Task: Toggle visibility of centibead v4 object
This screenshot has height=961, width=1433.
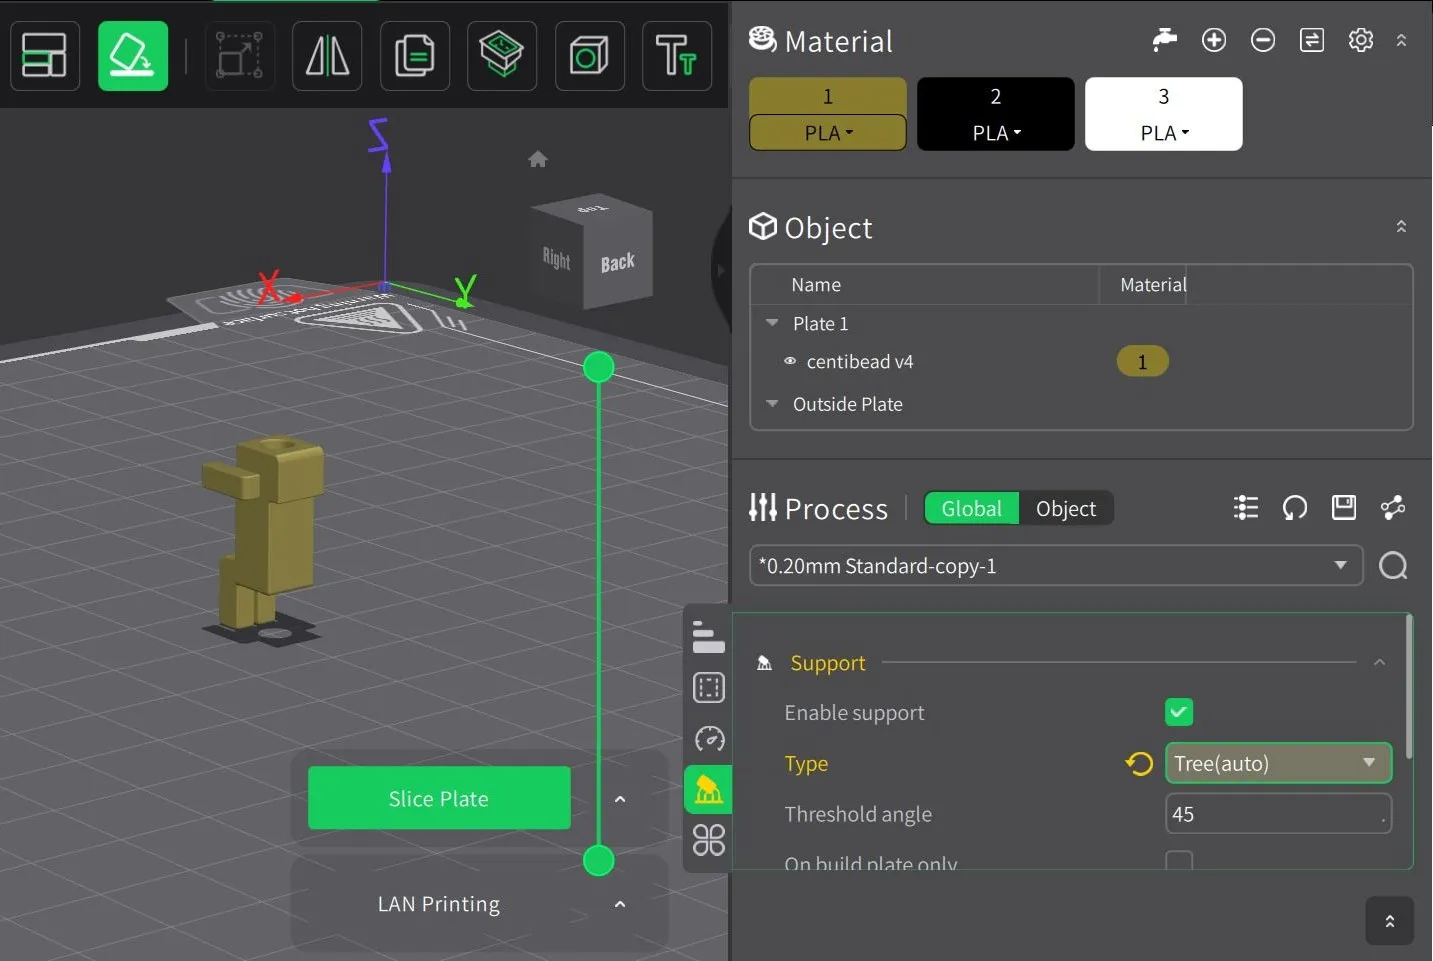Action: [790, 361]
